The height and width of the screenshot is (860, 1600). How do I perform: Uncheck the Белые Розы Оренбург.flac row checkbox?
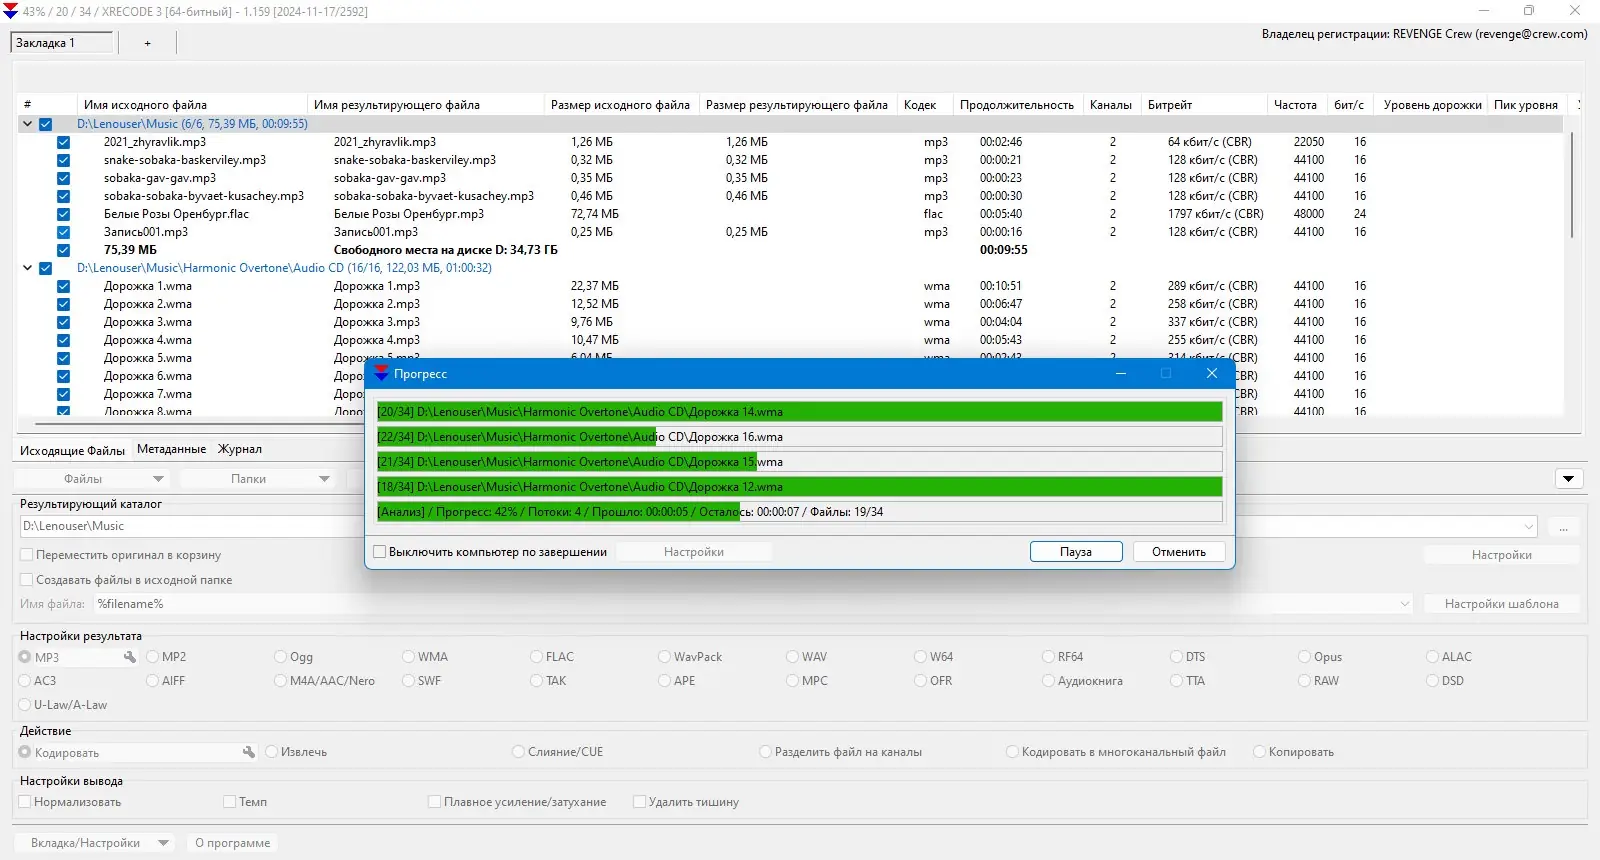pos(63,214)
